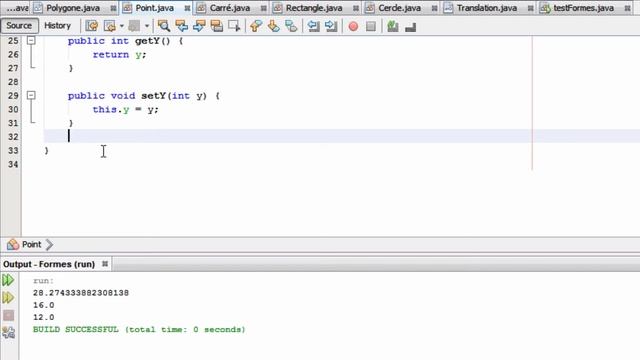Click the greyed Forward navigation icon
The width and height of the screenshot is (640, 360).
pos(134,26)
